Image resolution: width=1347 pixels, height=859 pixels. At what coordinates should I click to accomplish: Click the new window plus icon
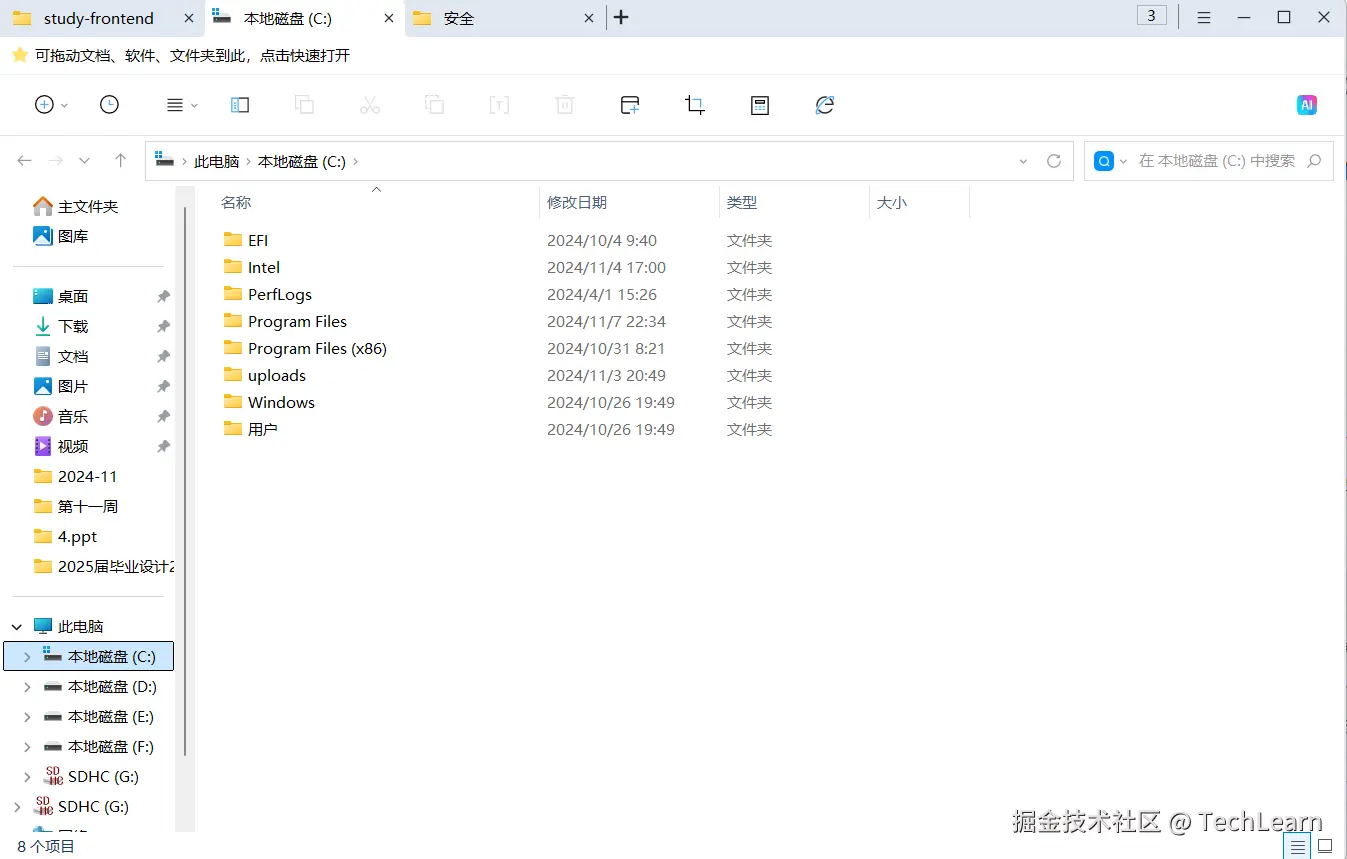[x=630, y=105]
